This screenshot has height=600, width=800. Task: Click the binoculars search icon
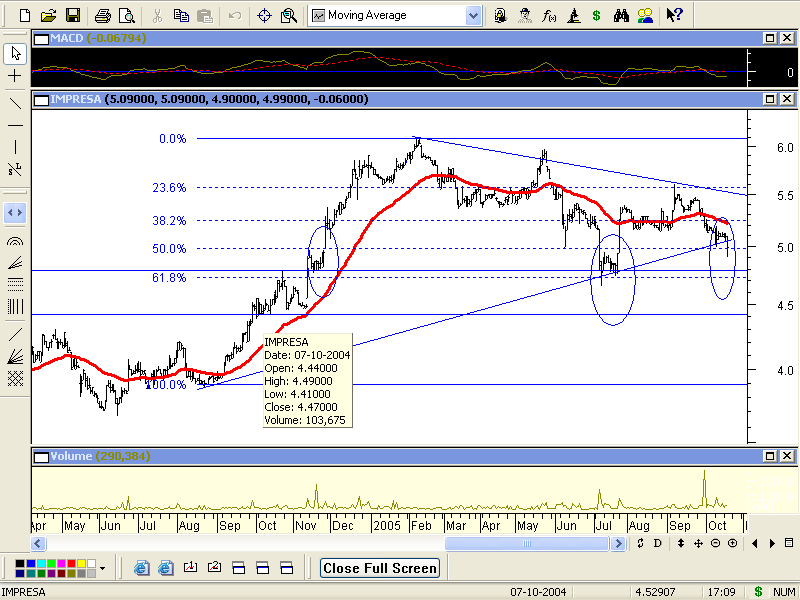tap(621, 16)
